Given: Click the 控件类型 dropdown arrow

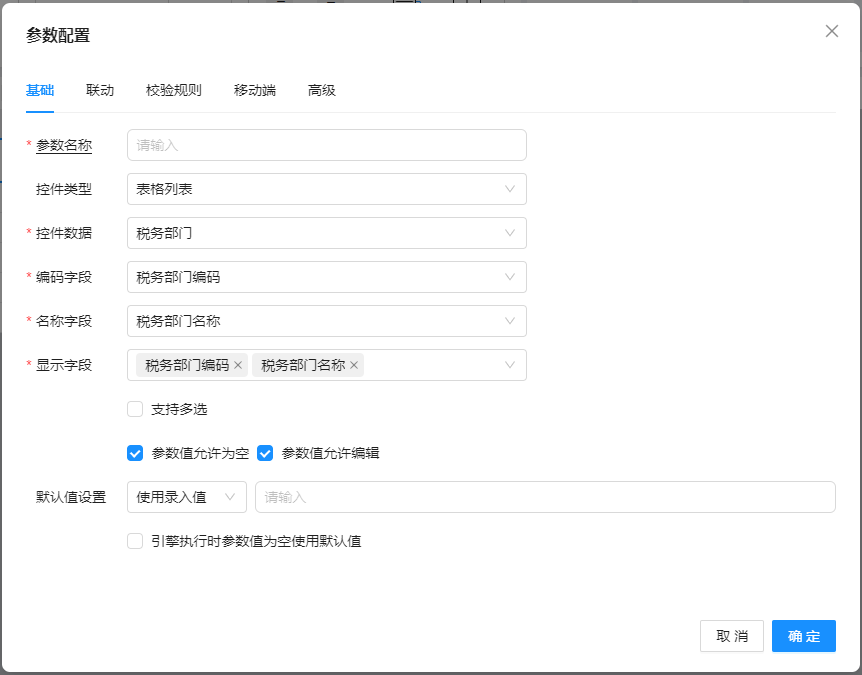Looking at the screenshot, I should pos(510,189).
